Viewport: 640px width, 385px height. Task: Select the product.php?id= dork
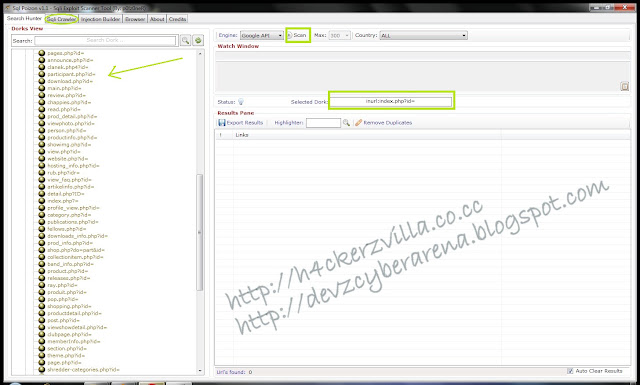[x=67, y=271]
